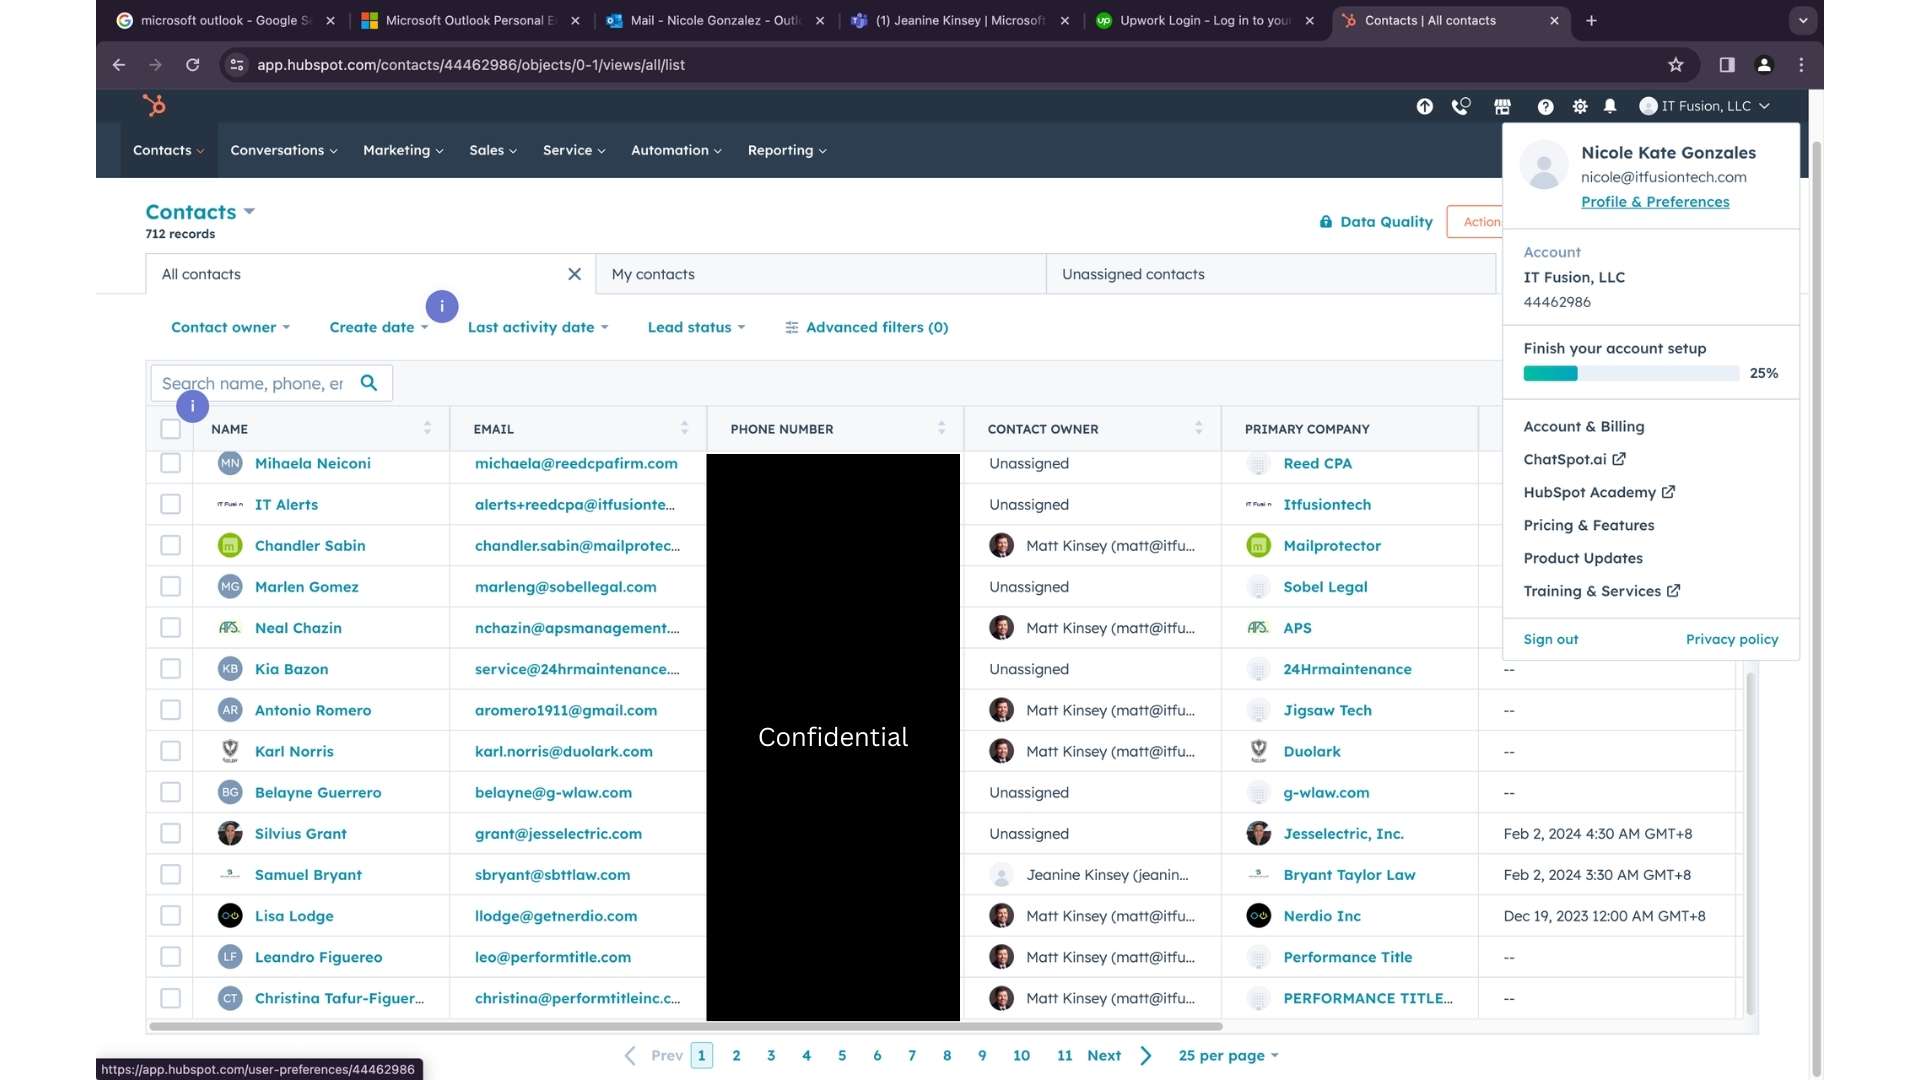Click the horizontal table scrollbar

(685, 1026)
